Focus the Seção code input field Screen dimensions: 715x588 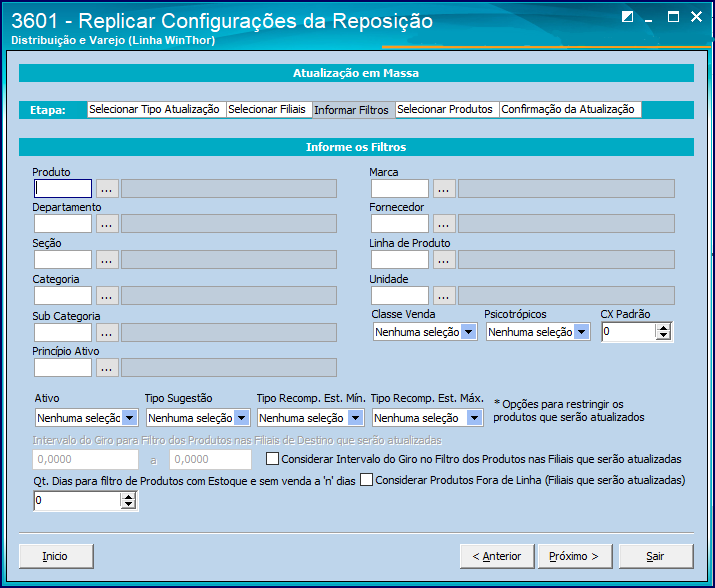[63, 260]
